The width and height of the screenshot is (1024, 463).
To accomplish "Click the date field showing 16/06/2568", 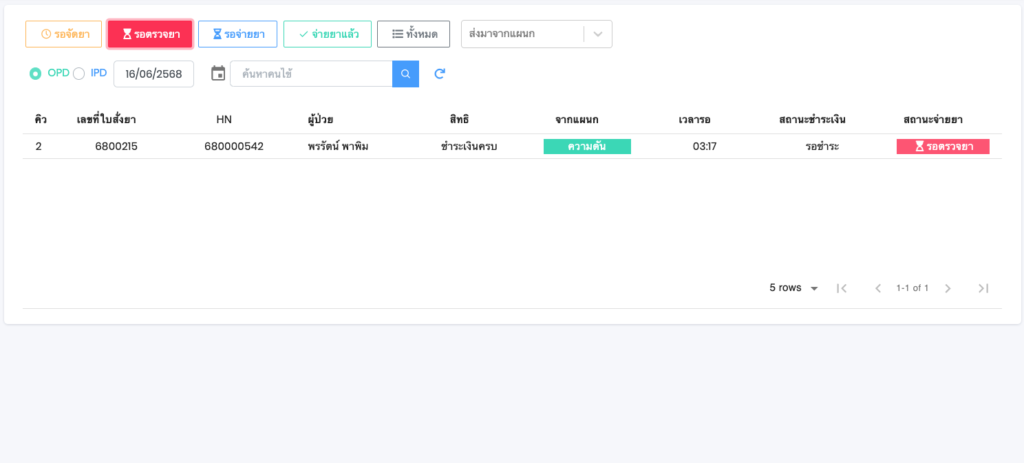I will pyautogui.click(x=154, y=74).
